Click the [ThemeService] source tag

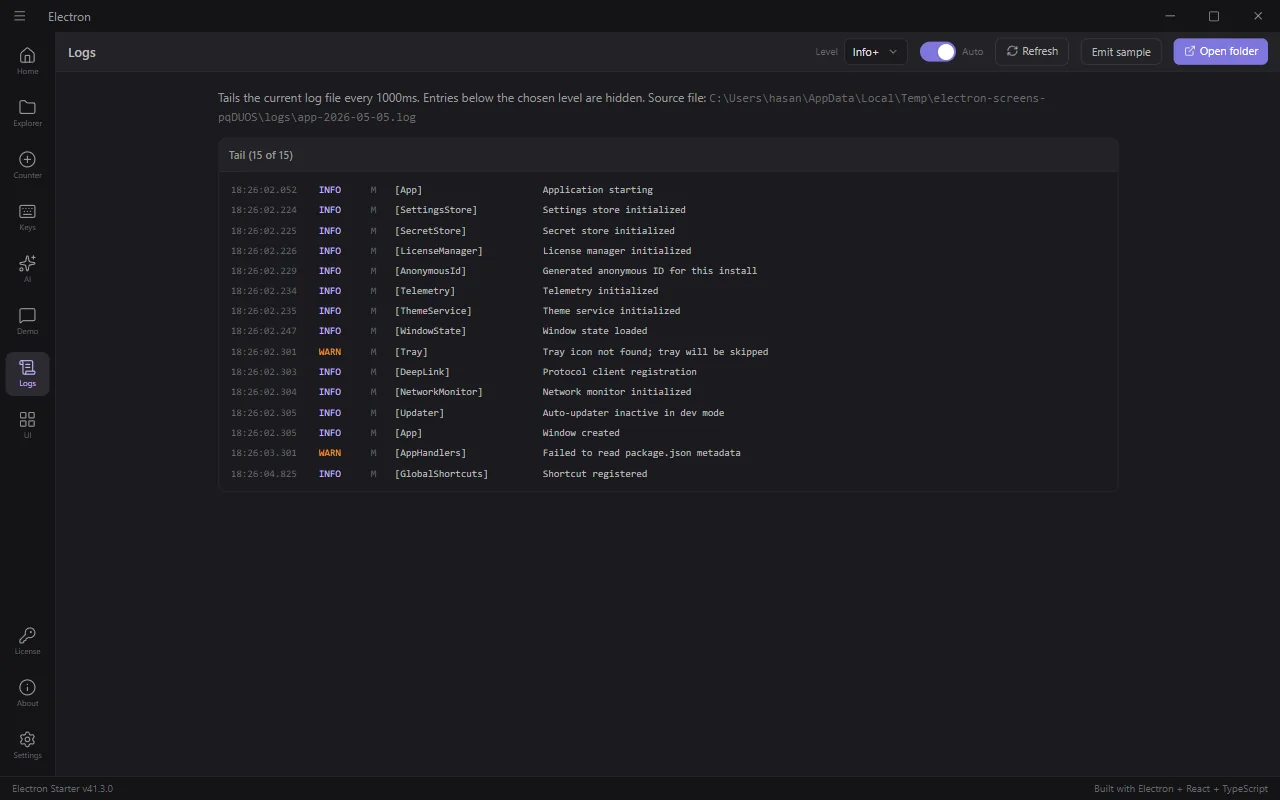coord(433,311)
